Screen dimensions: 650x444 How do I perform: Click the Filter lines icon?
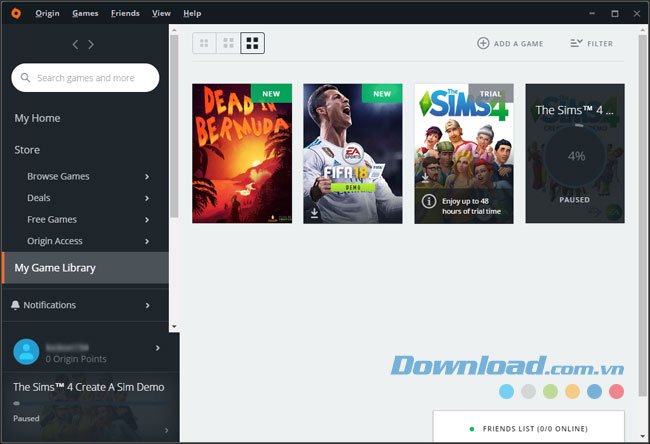tap(576, 43)
